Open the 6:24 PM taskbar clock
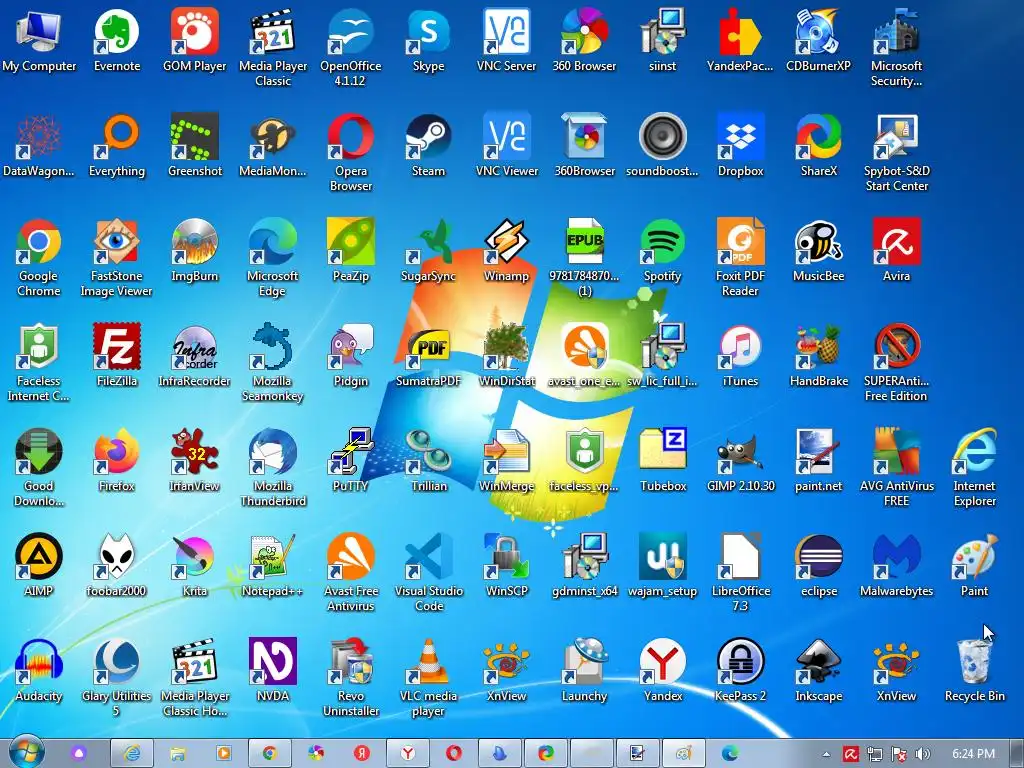Screen dimensions: 1024x768 [974, 754]
